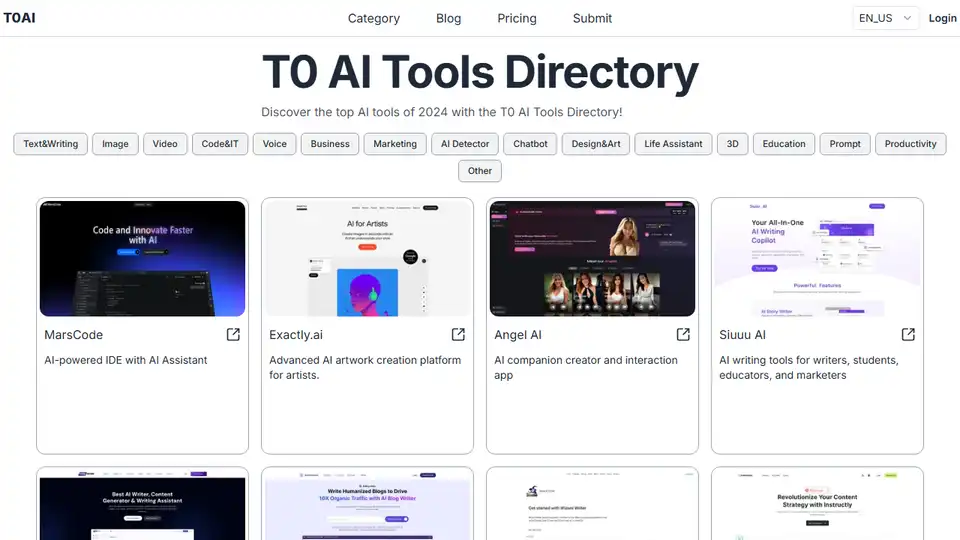Filter by Code&IT category
Viewport: 960px width, 540px height.
(220, 144)
